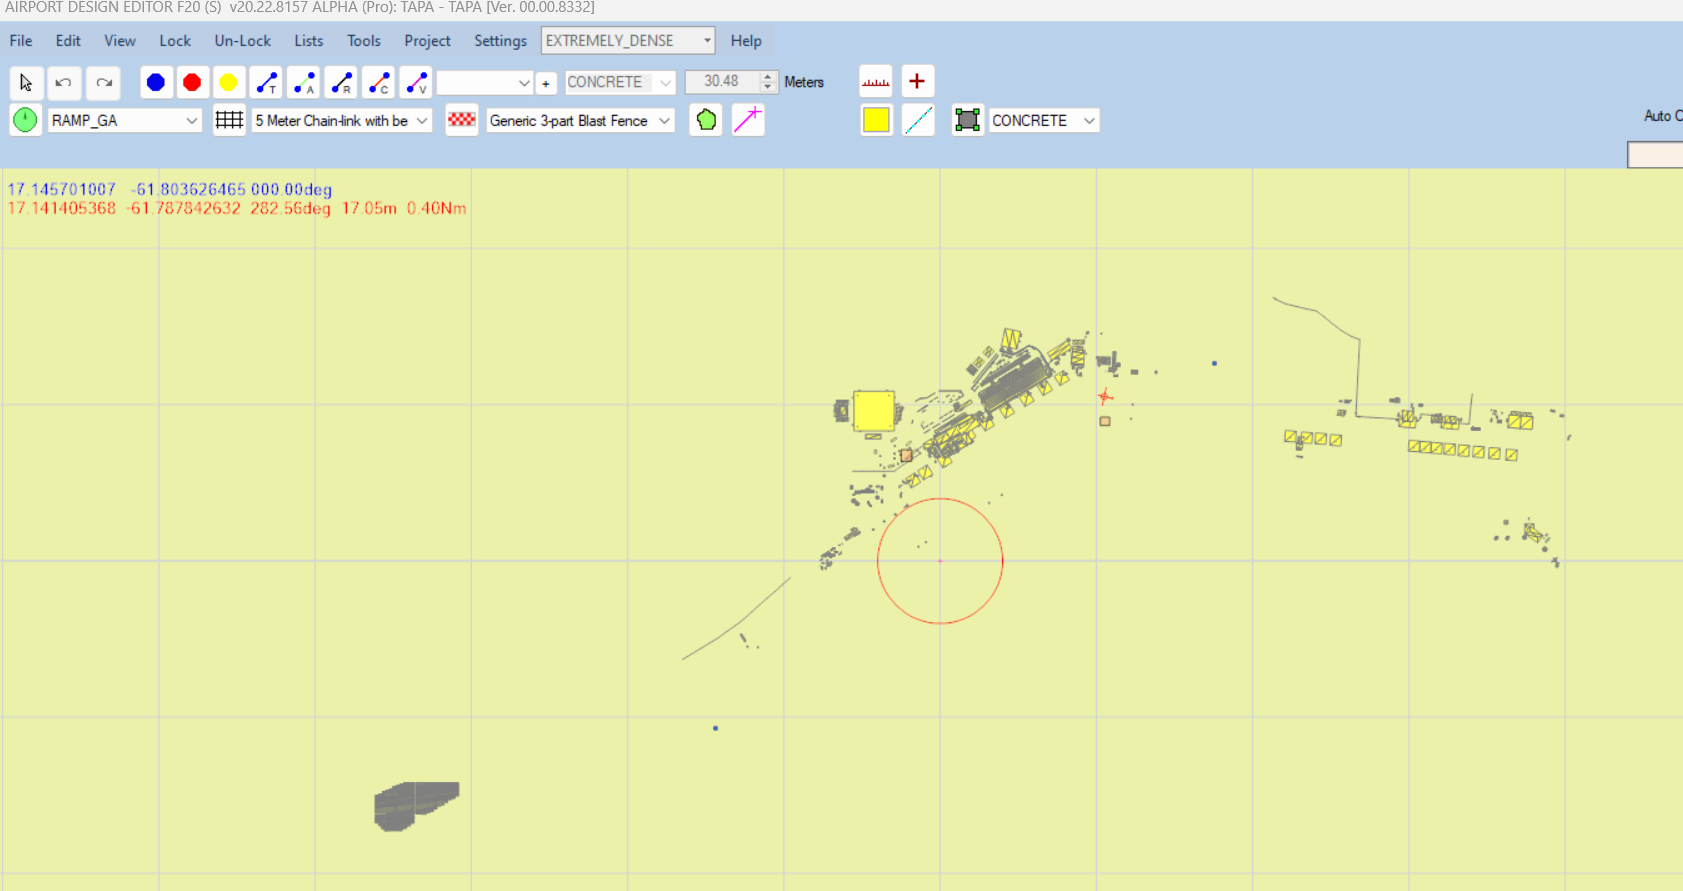Open the Un-Lock menu

[242, 41]
